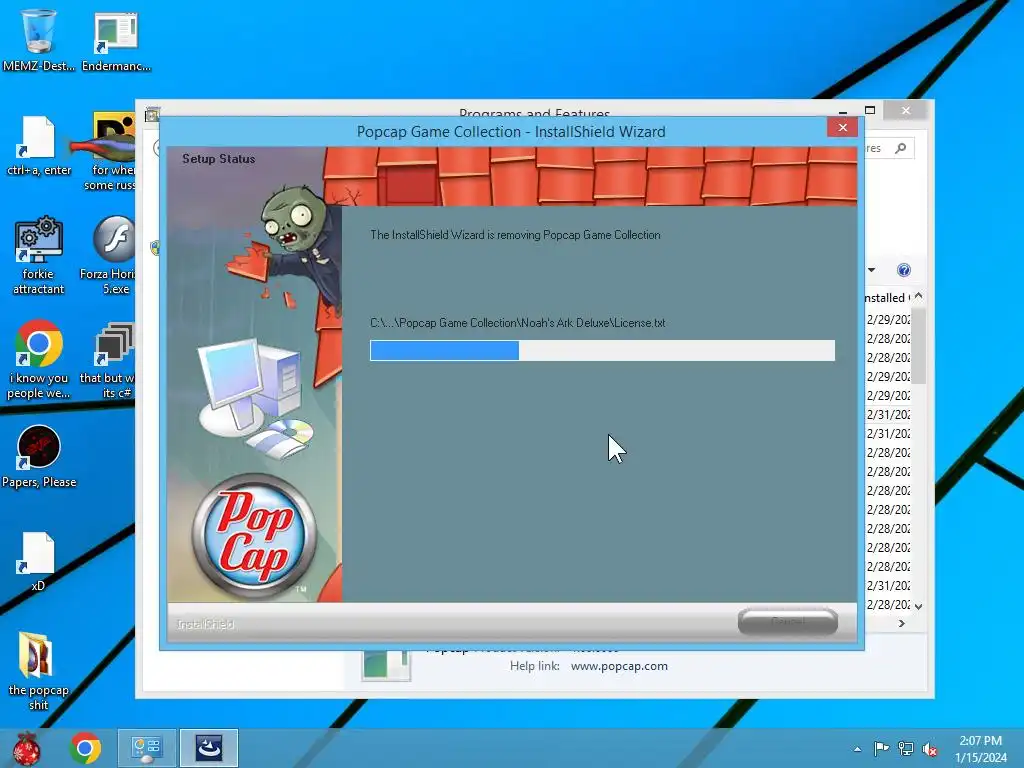The height and width of the screenshot is (768, 1024).
Task: Open the xD desktop file
Action: (39, 562)
